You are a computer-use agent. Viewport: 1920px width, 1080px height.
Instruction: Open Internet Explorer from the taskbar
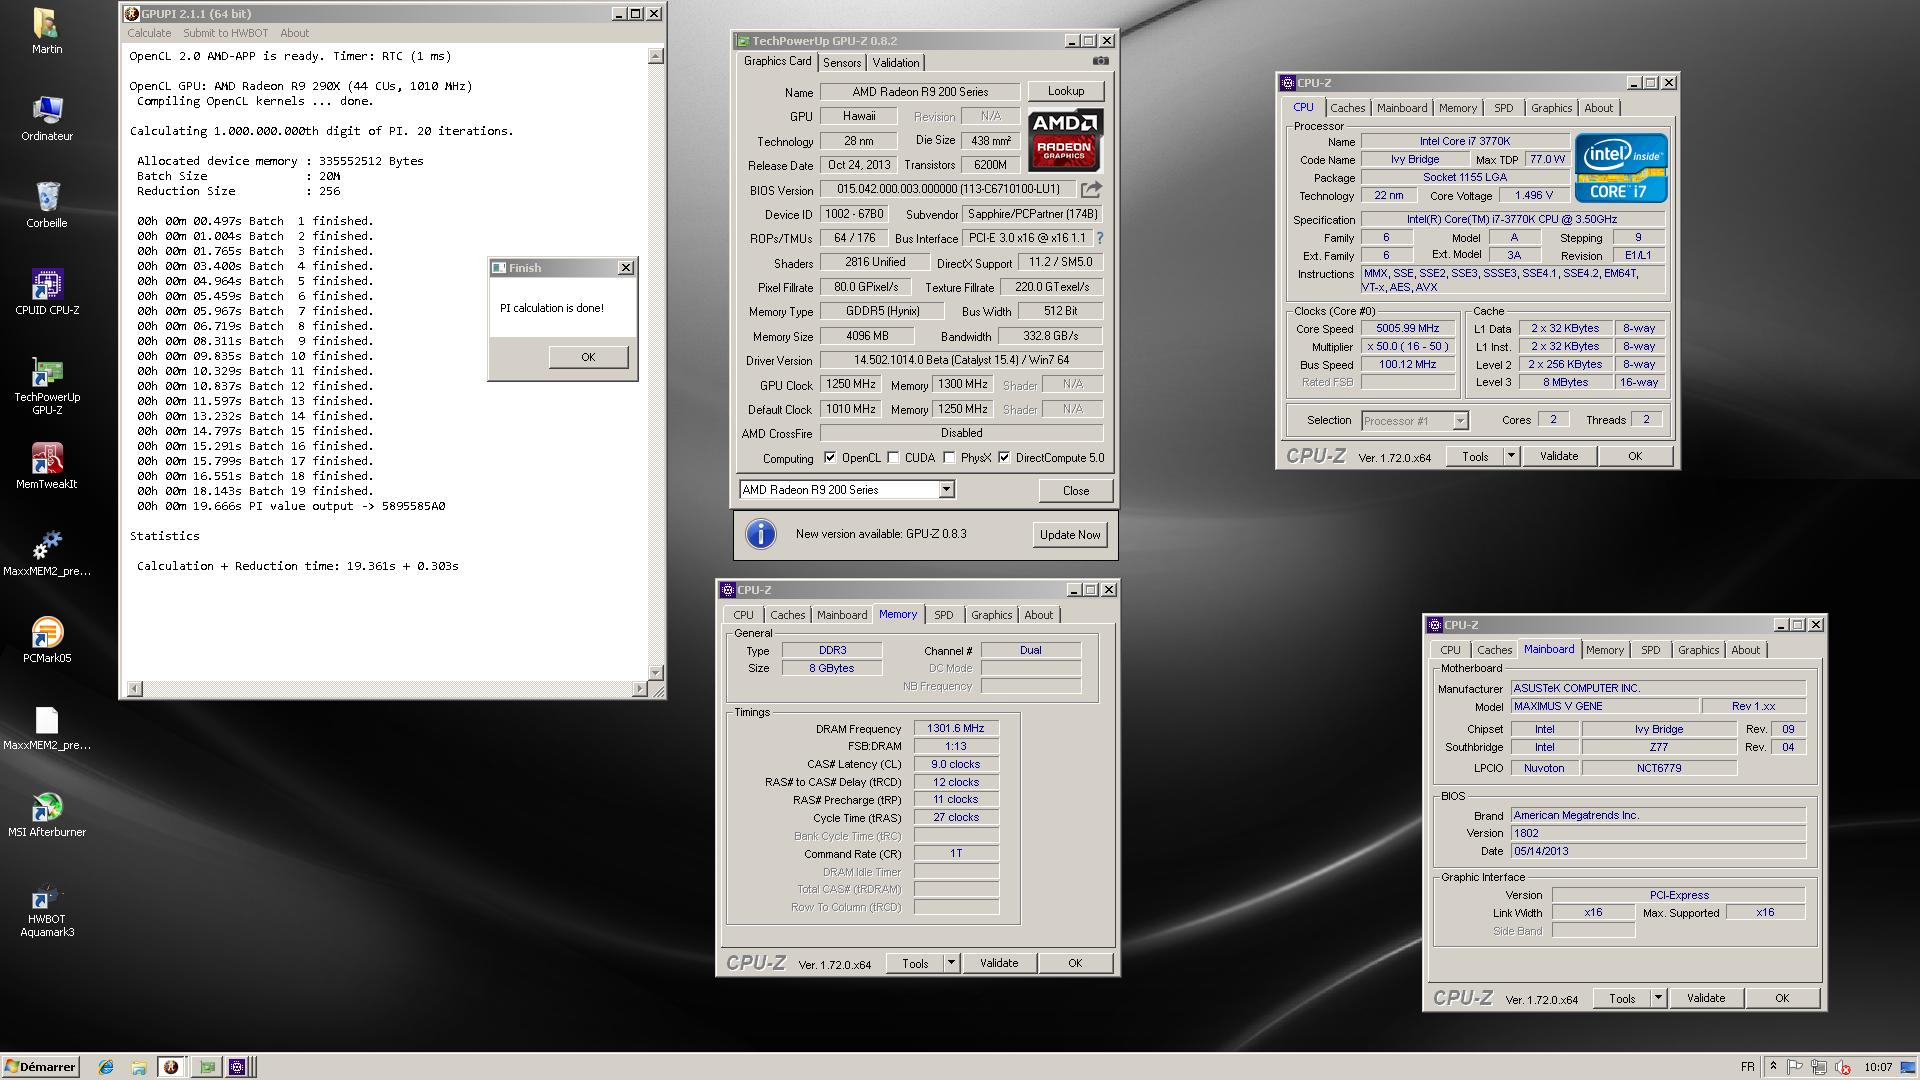click(106, 1067)
